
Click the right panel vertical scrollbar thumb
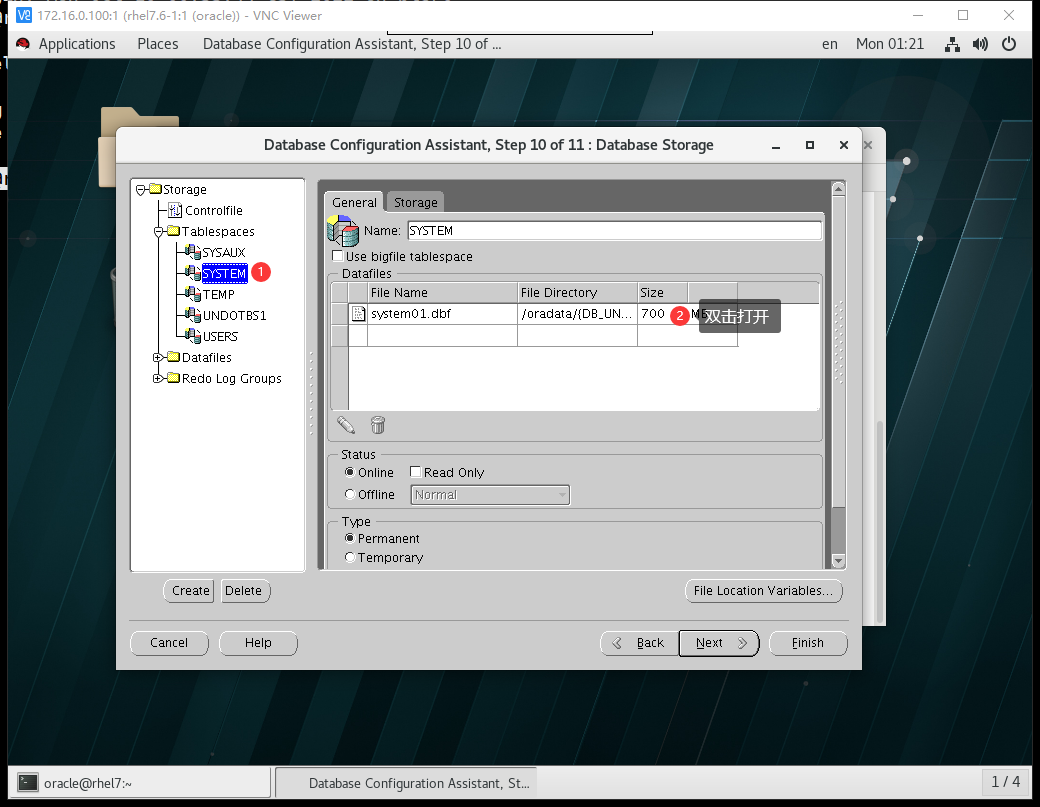[x=838, y=351]
